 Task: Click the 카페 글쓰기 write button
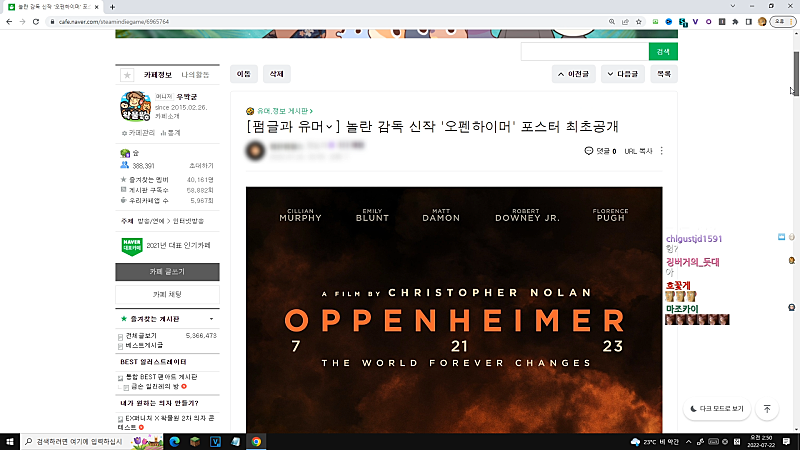(x=167, y=272)
